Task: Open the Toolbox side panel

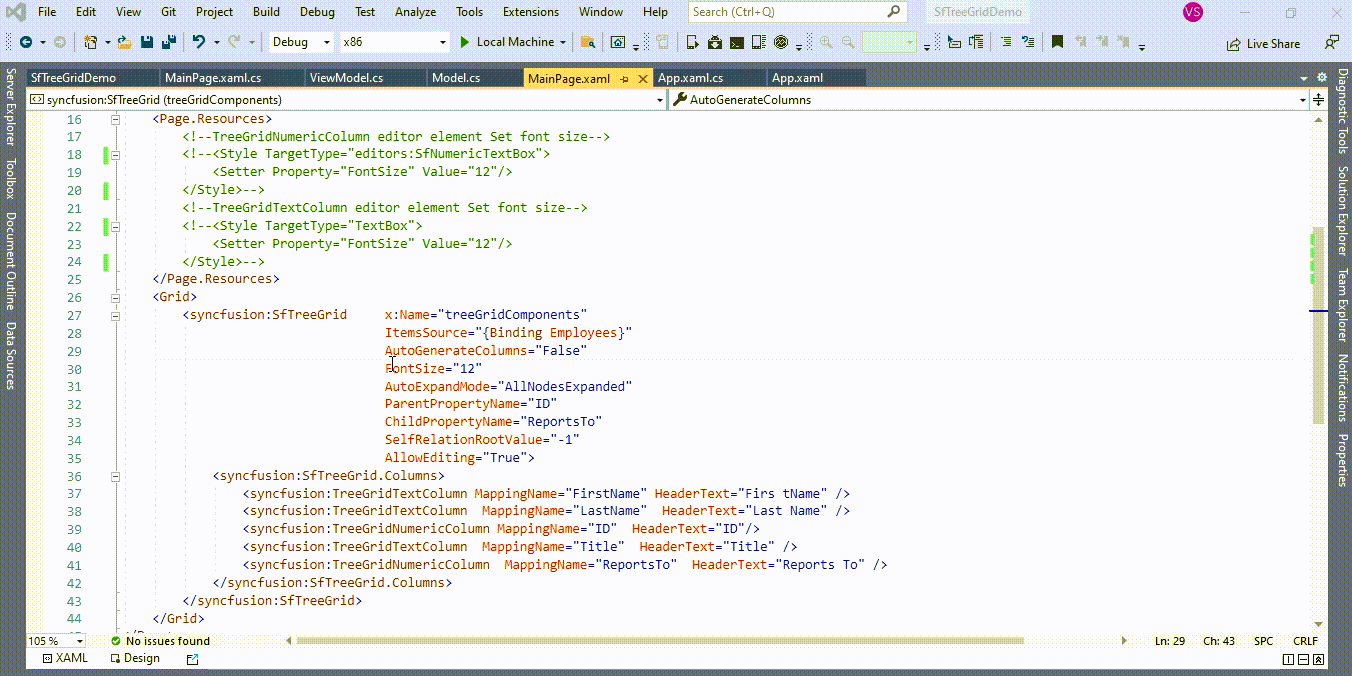Action: click(x=9, y=179)
